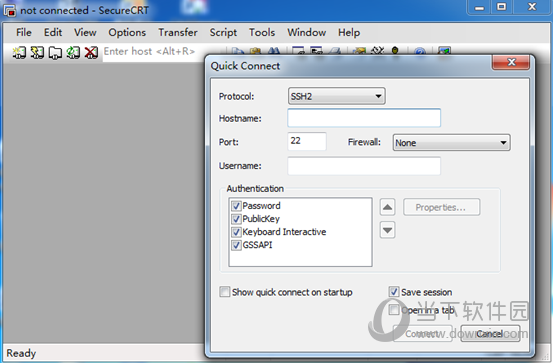The image size is (553, 363).
Task: Close the Quick Connect dialog
Action: tap(511, 62)
